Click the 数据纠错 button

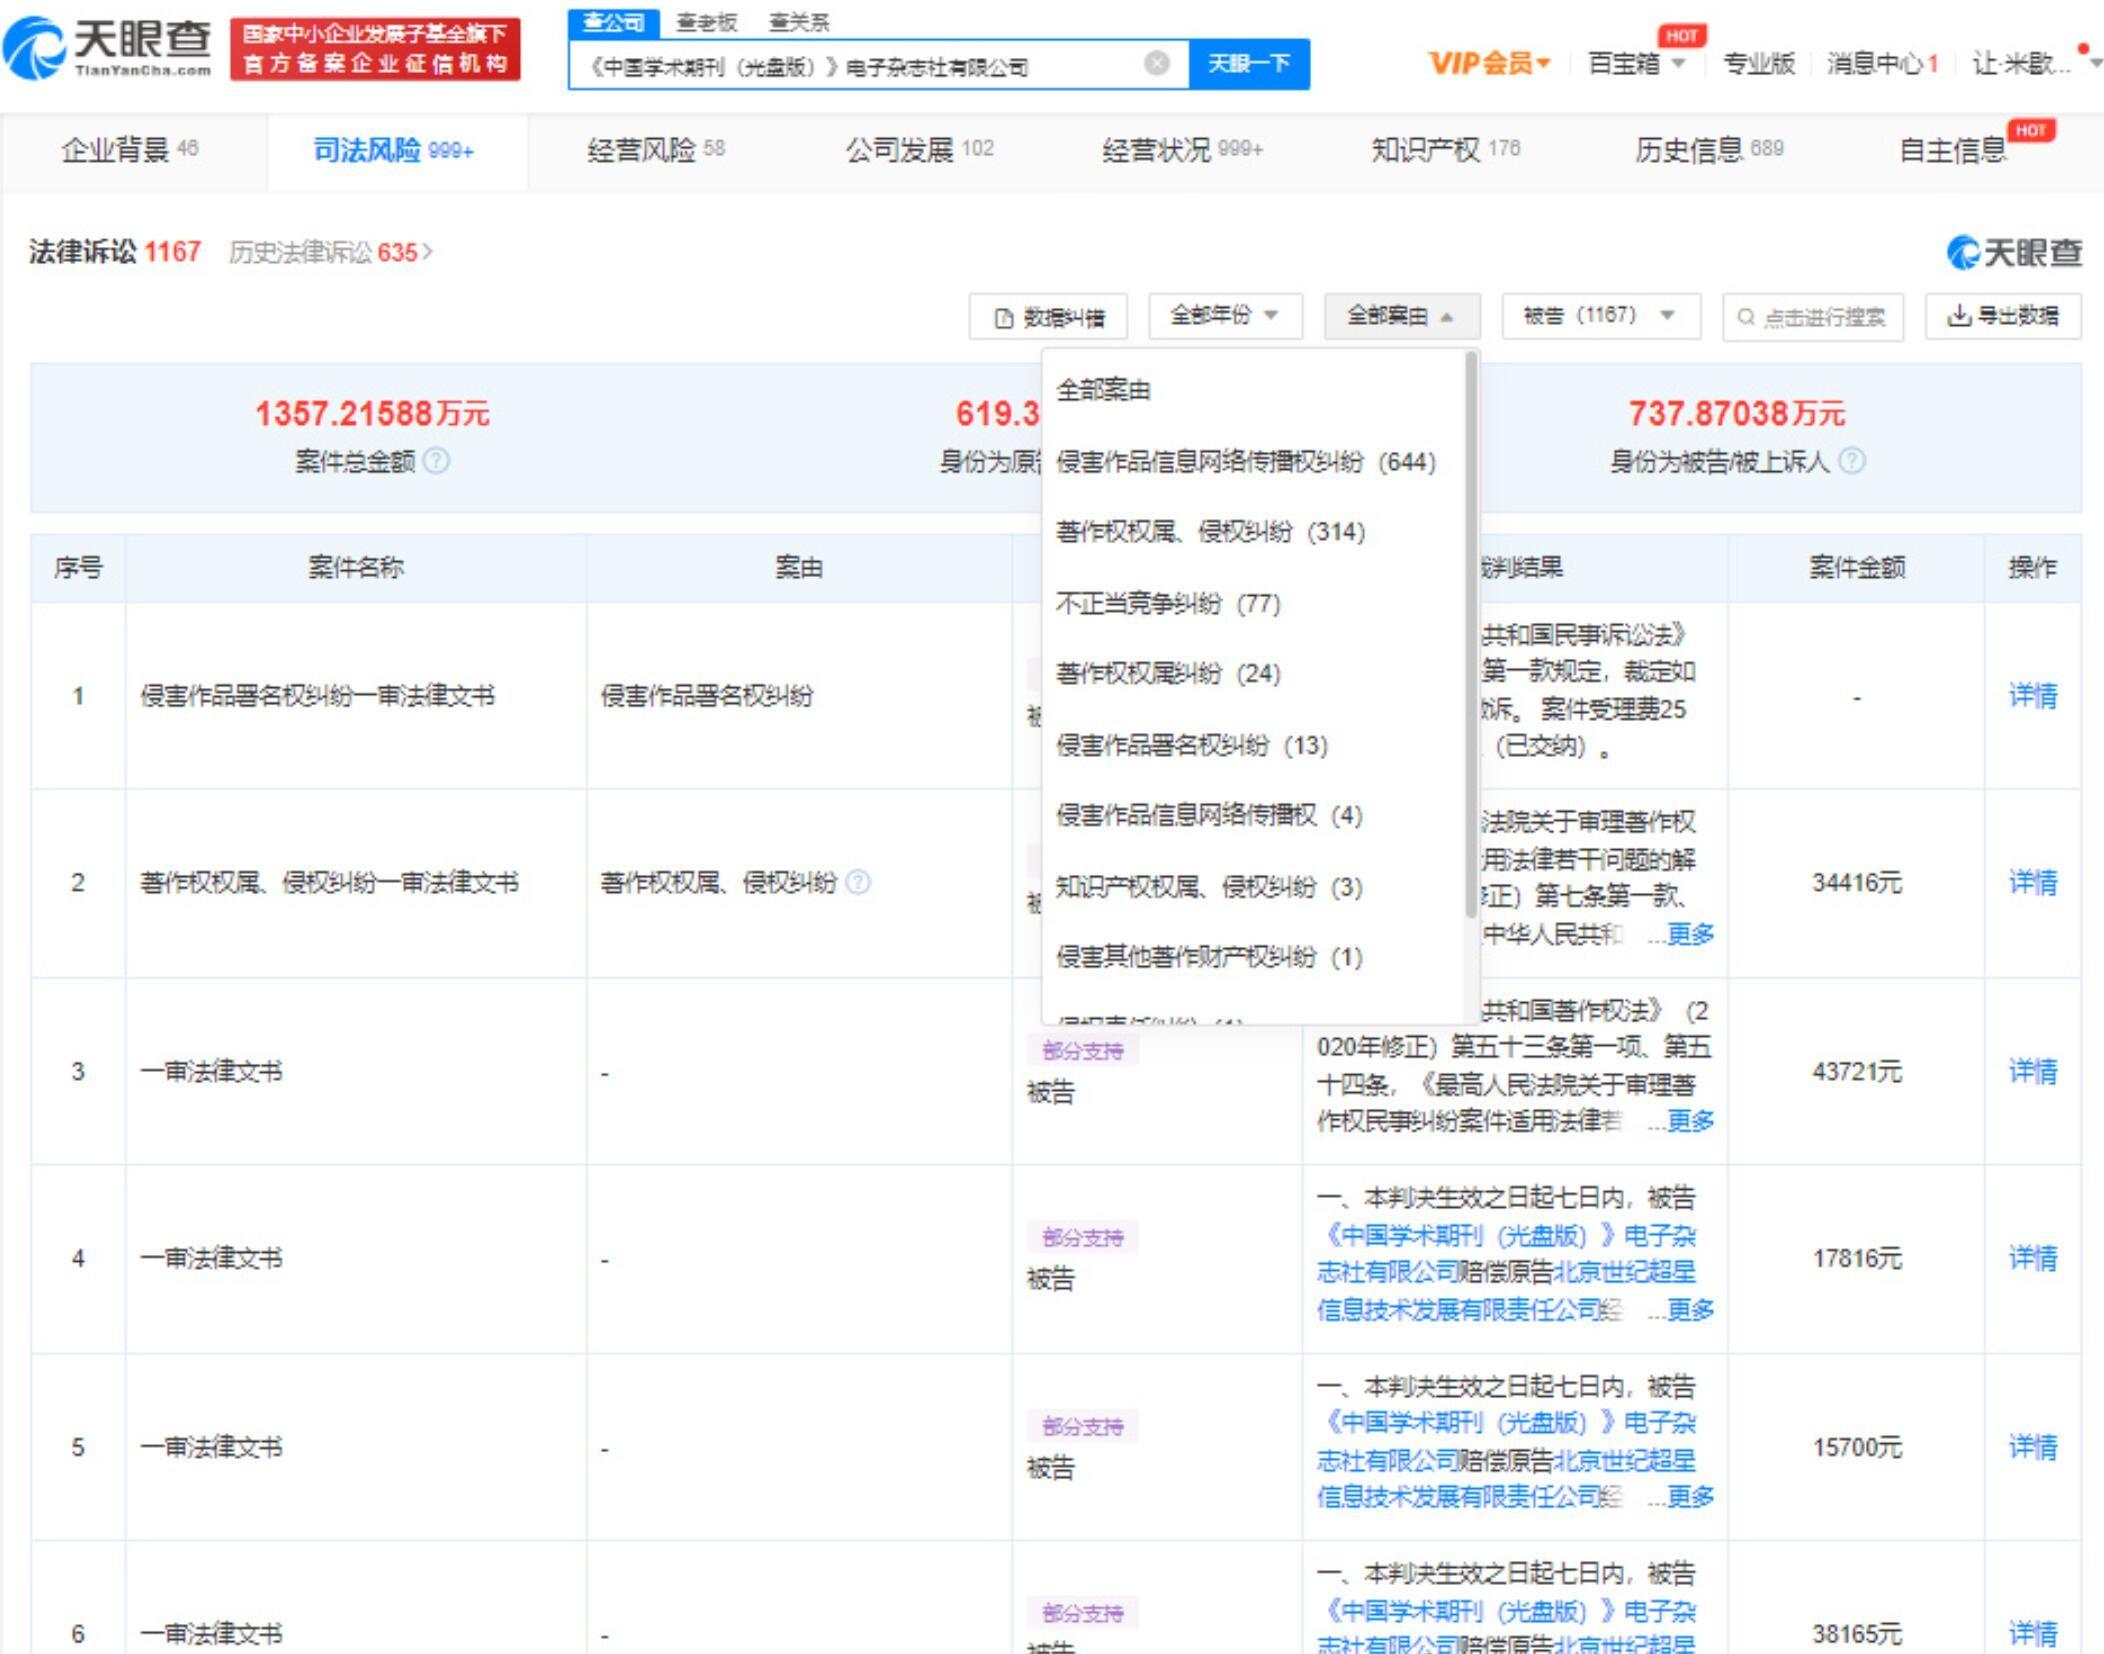pos(1048,317)
